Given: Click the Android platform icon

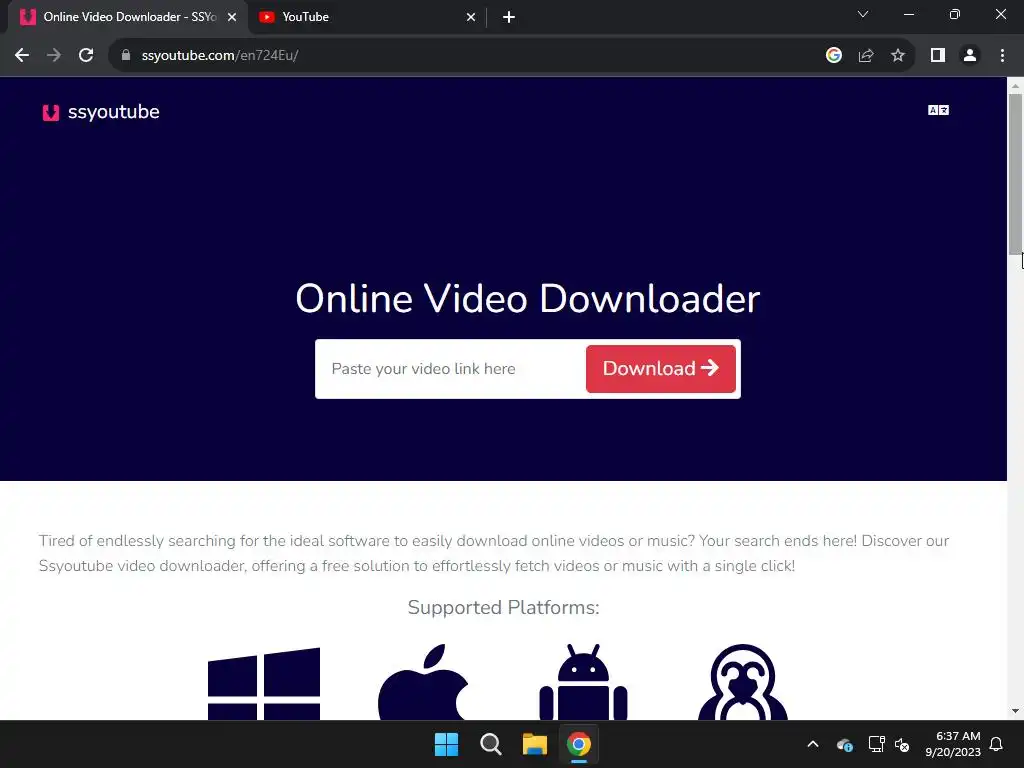Looking at the screenshot, I should point(583,682).
